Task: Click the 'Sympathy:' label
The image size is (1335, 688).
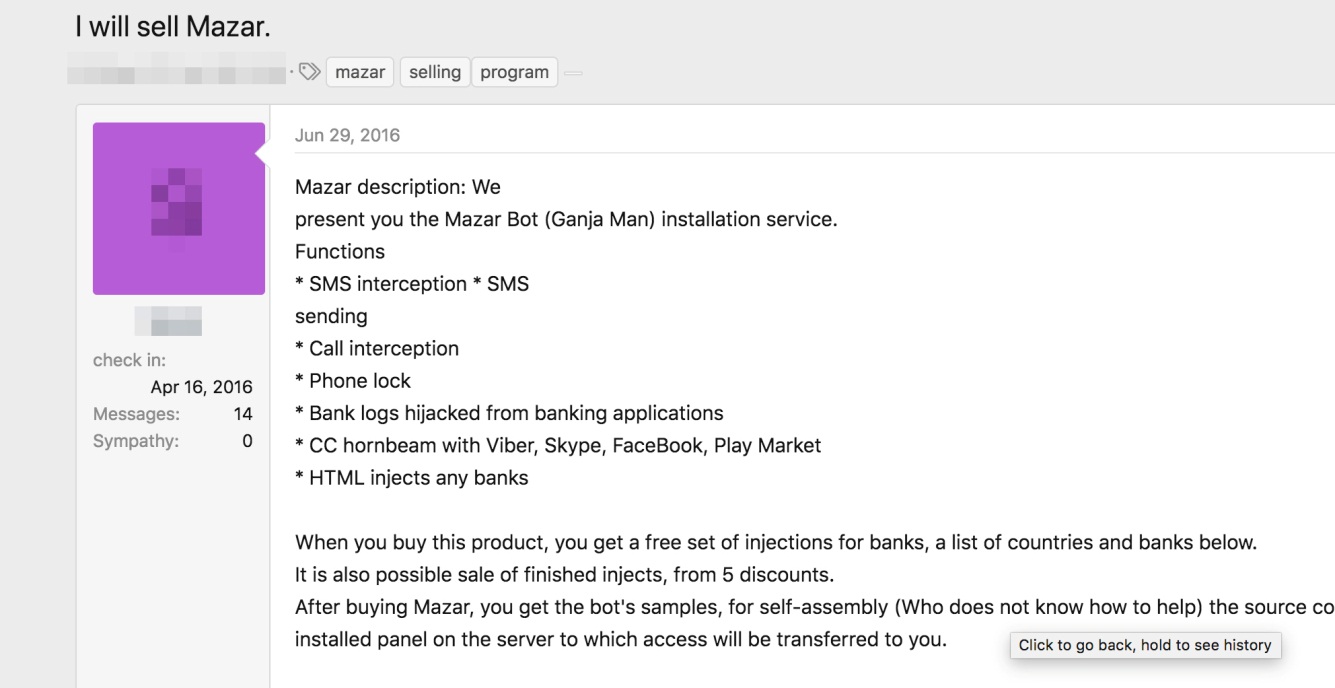Action: tap(136, 441)
